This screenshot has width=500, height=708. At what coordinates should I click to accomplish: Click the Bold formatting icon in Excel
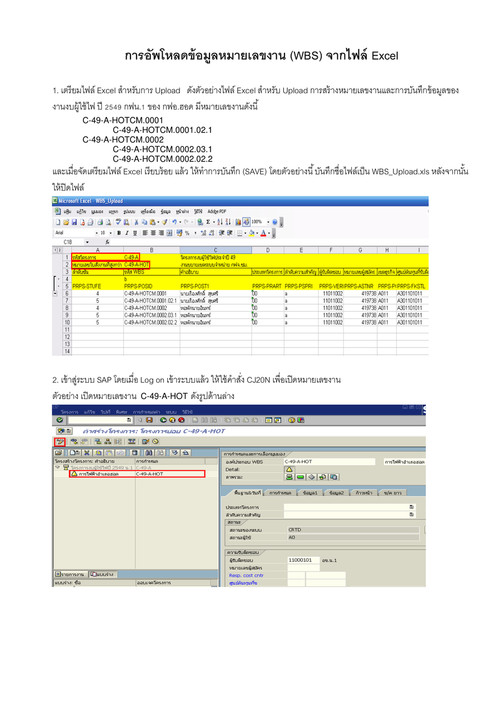point(119,233)
